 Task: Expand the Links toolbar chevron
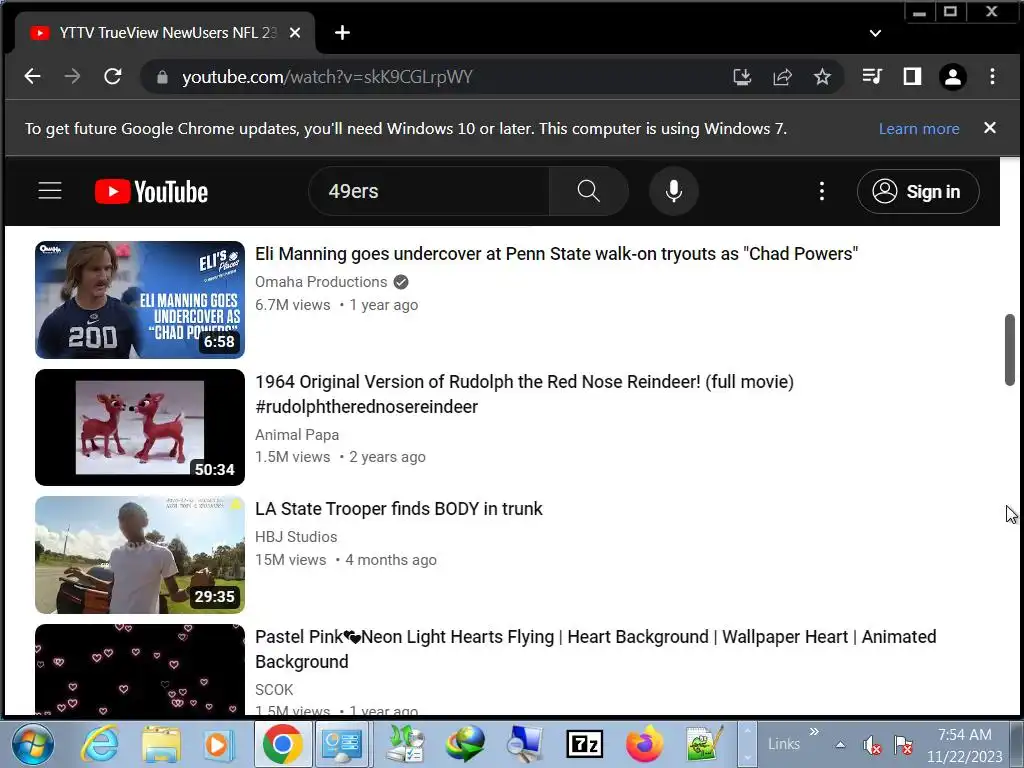[x=814, y=731]
